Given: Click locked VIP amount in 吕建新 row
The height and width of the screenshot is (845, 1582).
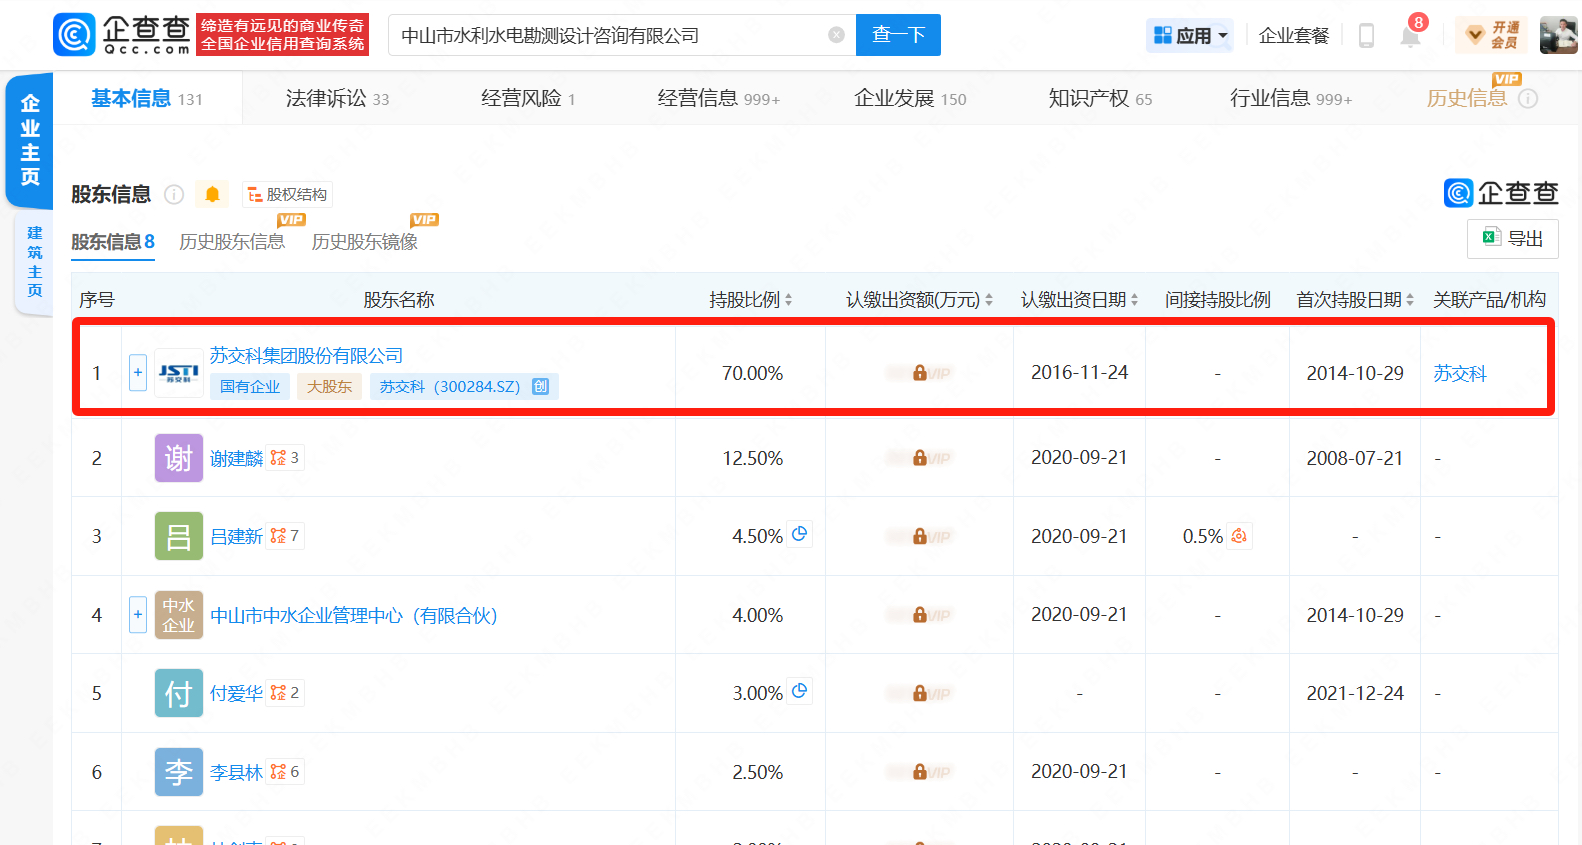Looking at the screenshot, I should pos(920,536).
